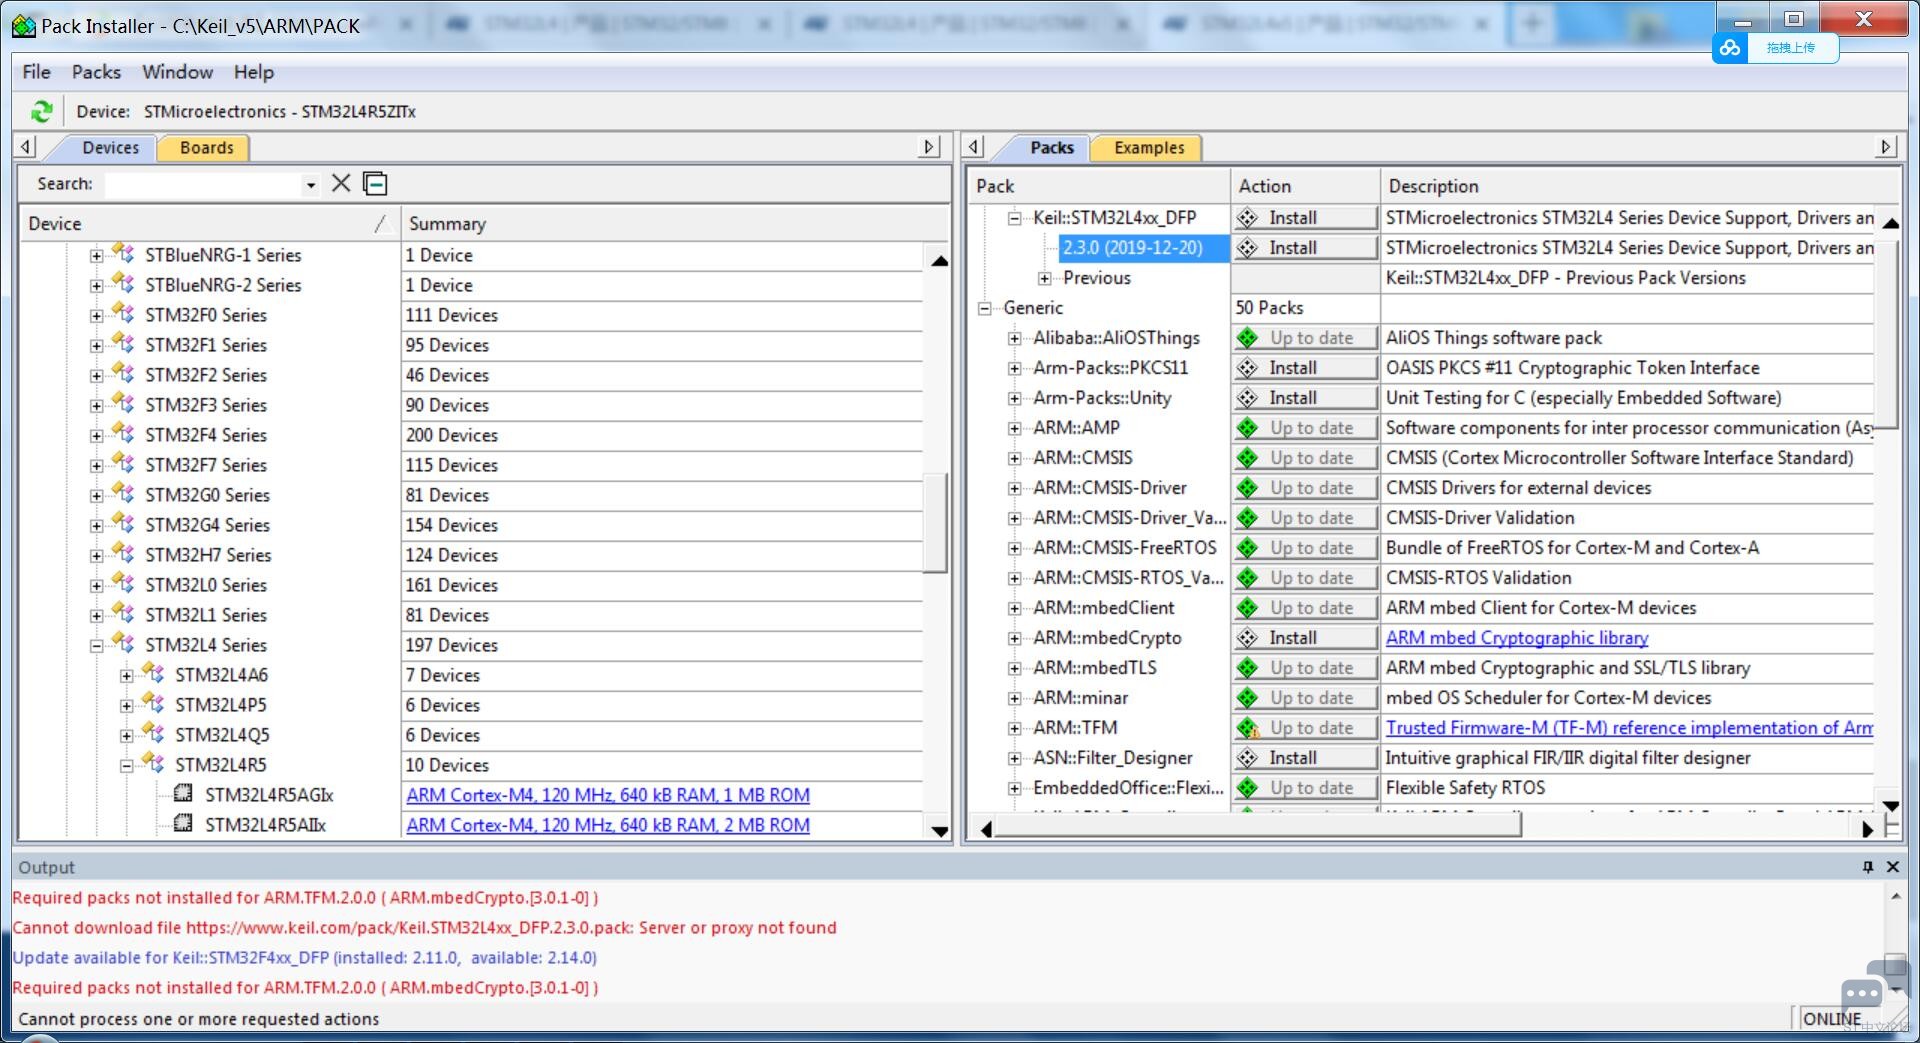Click the STM32L4R5AIIx chip icon

pos(183,824)
